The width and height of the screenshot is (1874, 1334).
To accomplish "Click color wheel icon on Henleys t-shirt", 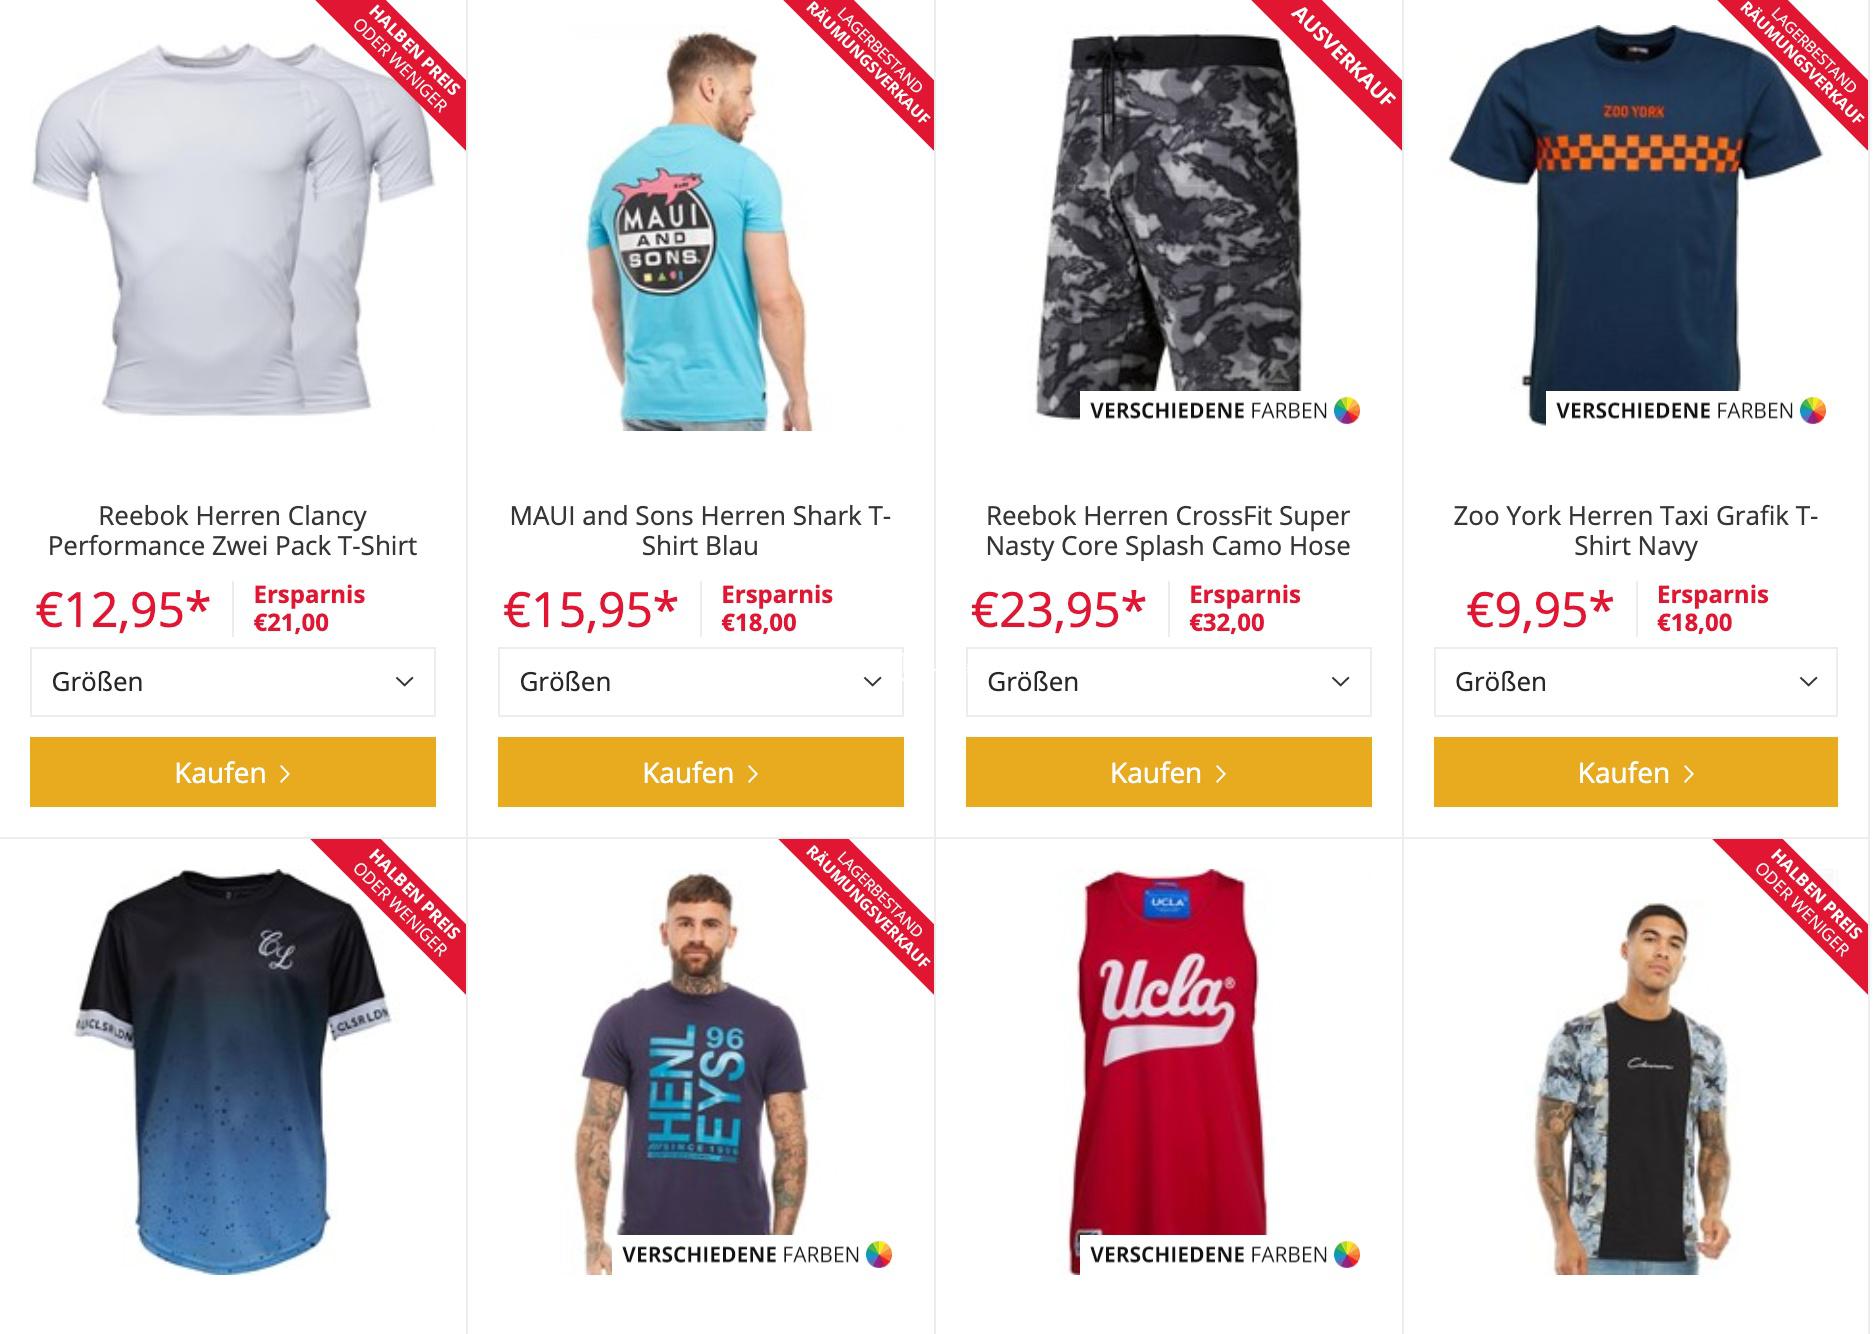I will pos(879,1255).
